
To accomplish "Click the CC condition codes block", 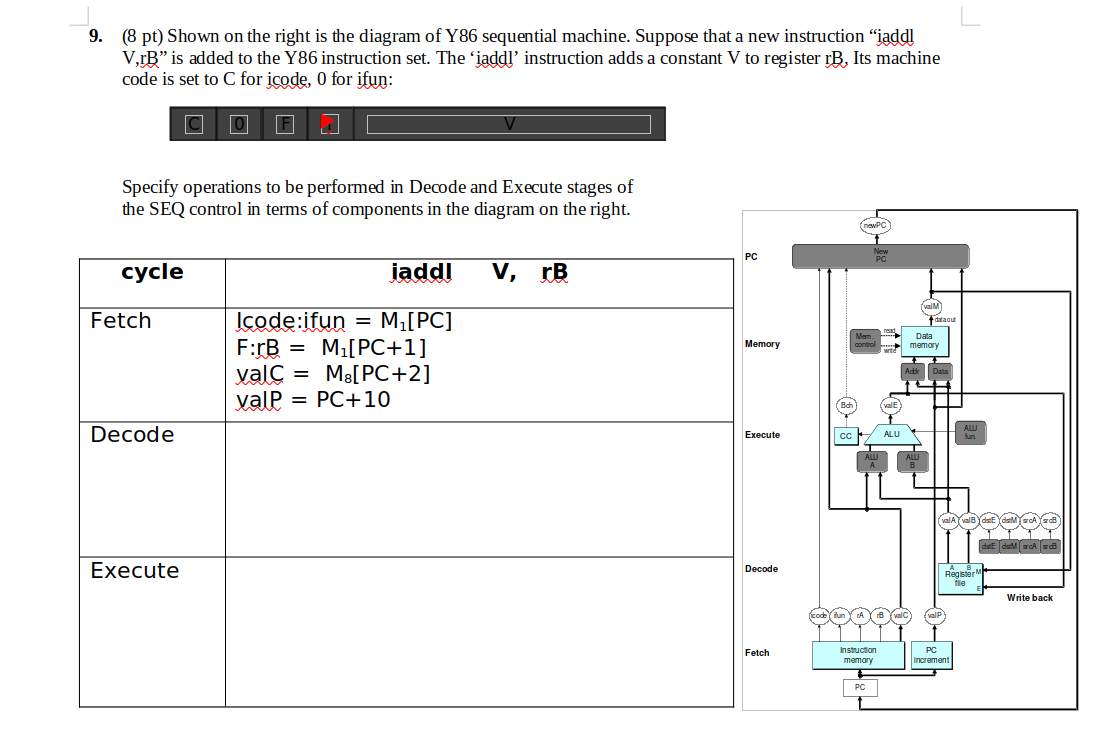I will 846,436.
